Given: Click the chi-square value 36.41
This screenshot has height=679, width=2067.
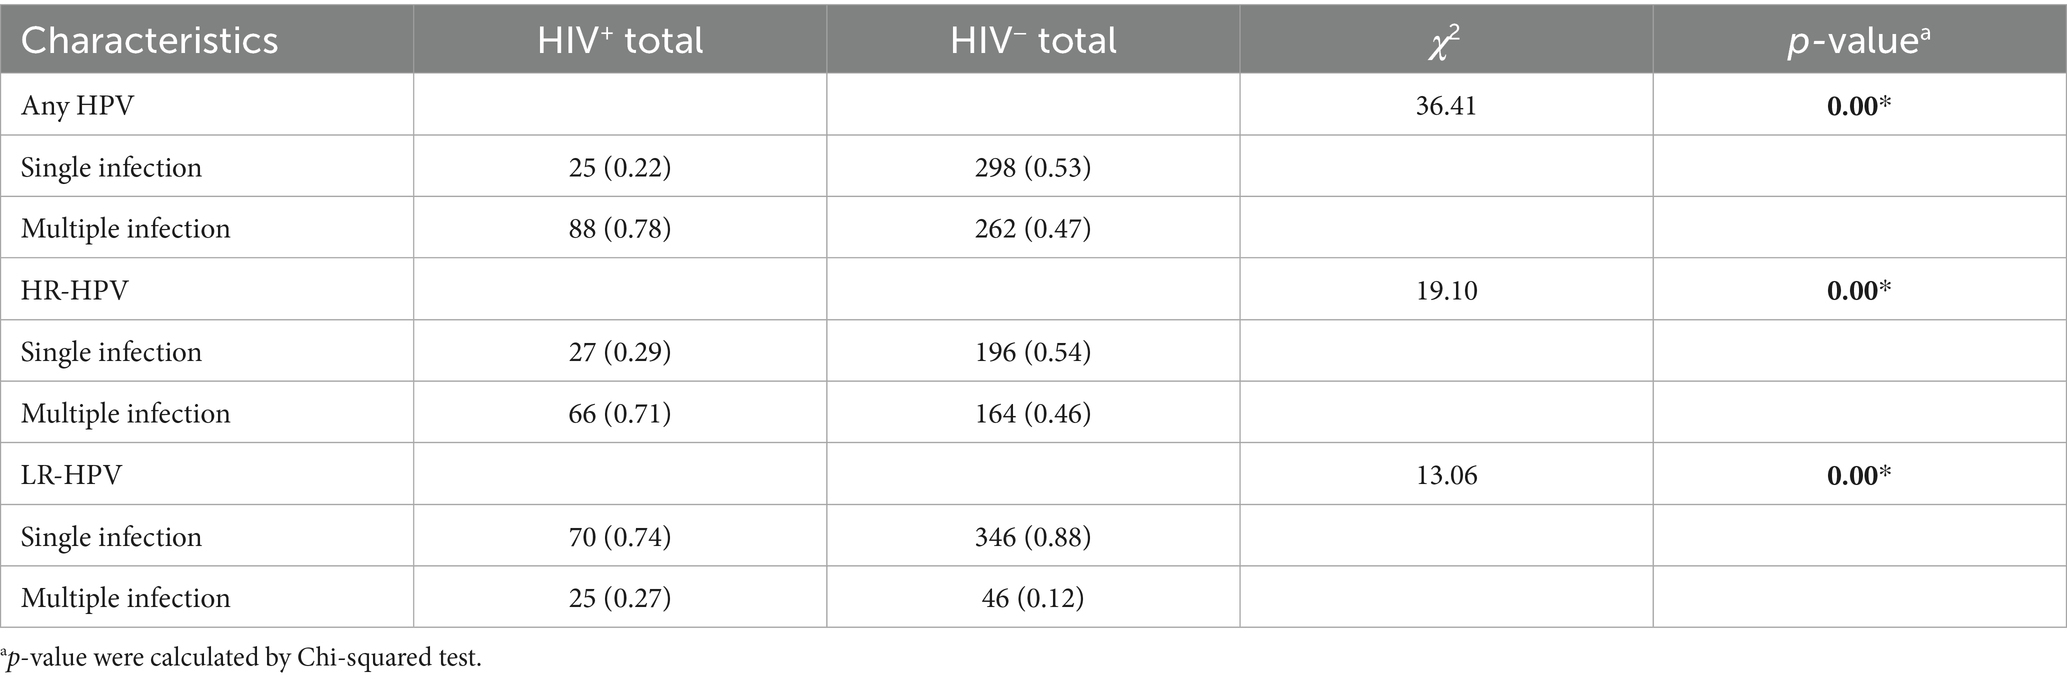Looking at the screenshot, I should click(x=1446, y=106).
